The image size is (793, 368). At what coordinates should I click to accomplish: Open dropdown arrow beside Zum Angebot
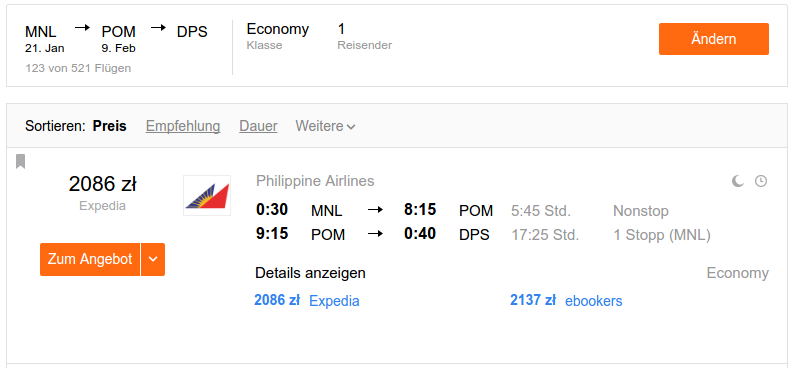tap(153, 259)
